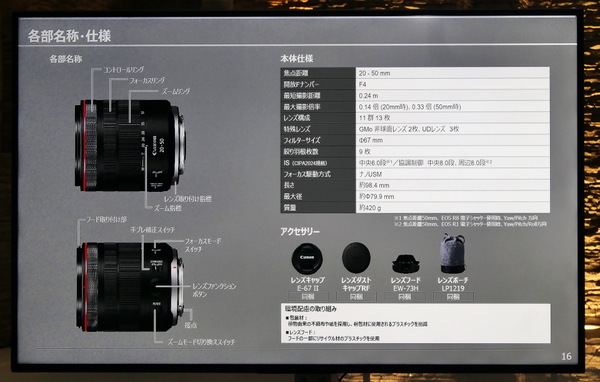Click the 同梱 box under レンズキャップ
The width and height of the screenshot is (600, 382).
pos(308,297)
